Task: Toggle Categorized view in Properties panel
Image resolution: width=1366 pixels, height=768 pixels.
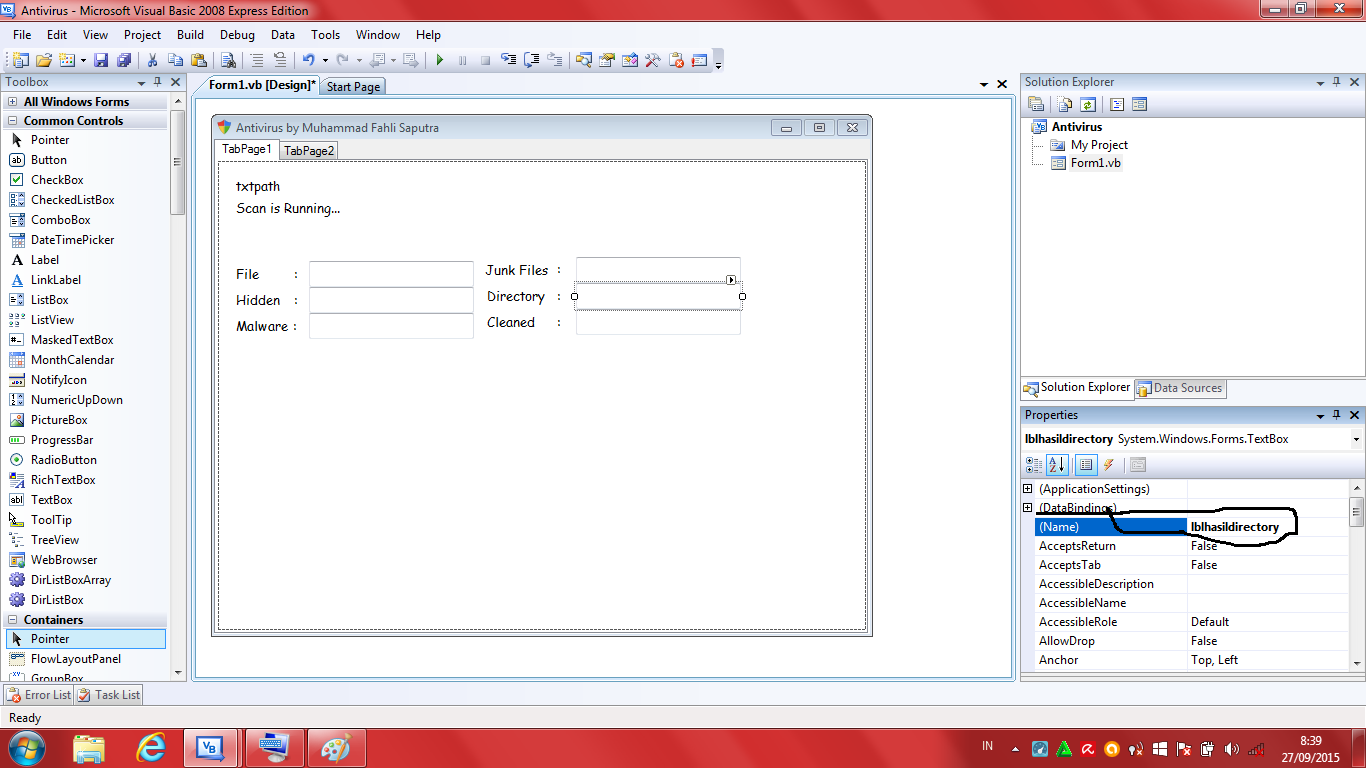Action: [x=1034, y=465]
